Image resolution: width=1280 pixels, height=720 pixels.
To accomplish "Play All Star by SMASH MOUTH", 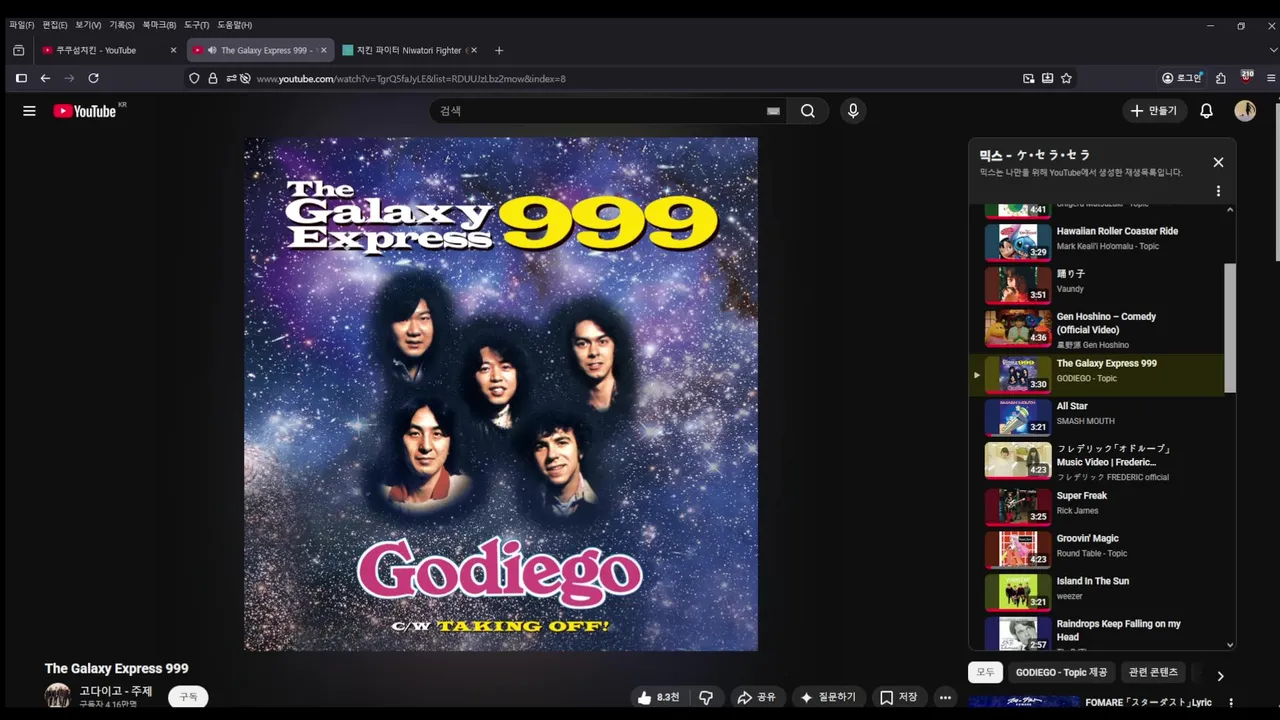I will (1097, 417).
